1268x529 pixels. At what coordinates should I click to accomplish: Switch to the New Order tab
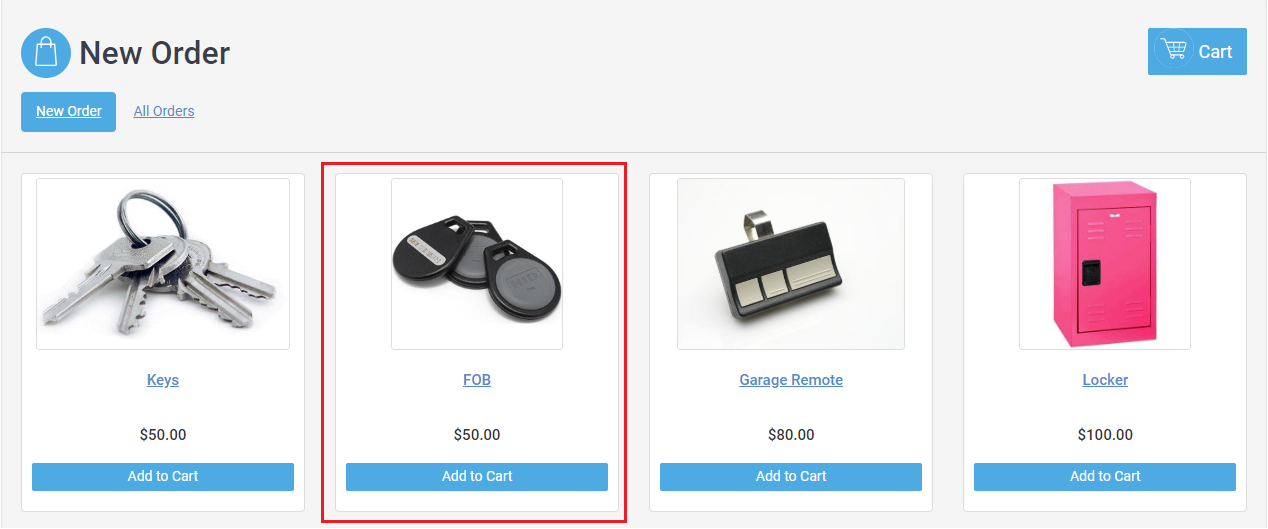pos(69,111)
